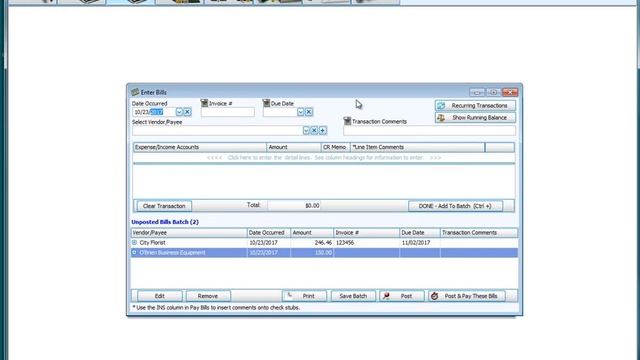The image size is (640, 360).
Task: Click the Clear Transaction button
Action: tap(164, 206)
